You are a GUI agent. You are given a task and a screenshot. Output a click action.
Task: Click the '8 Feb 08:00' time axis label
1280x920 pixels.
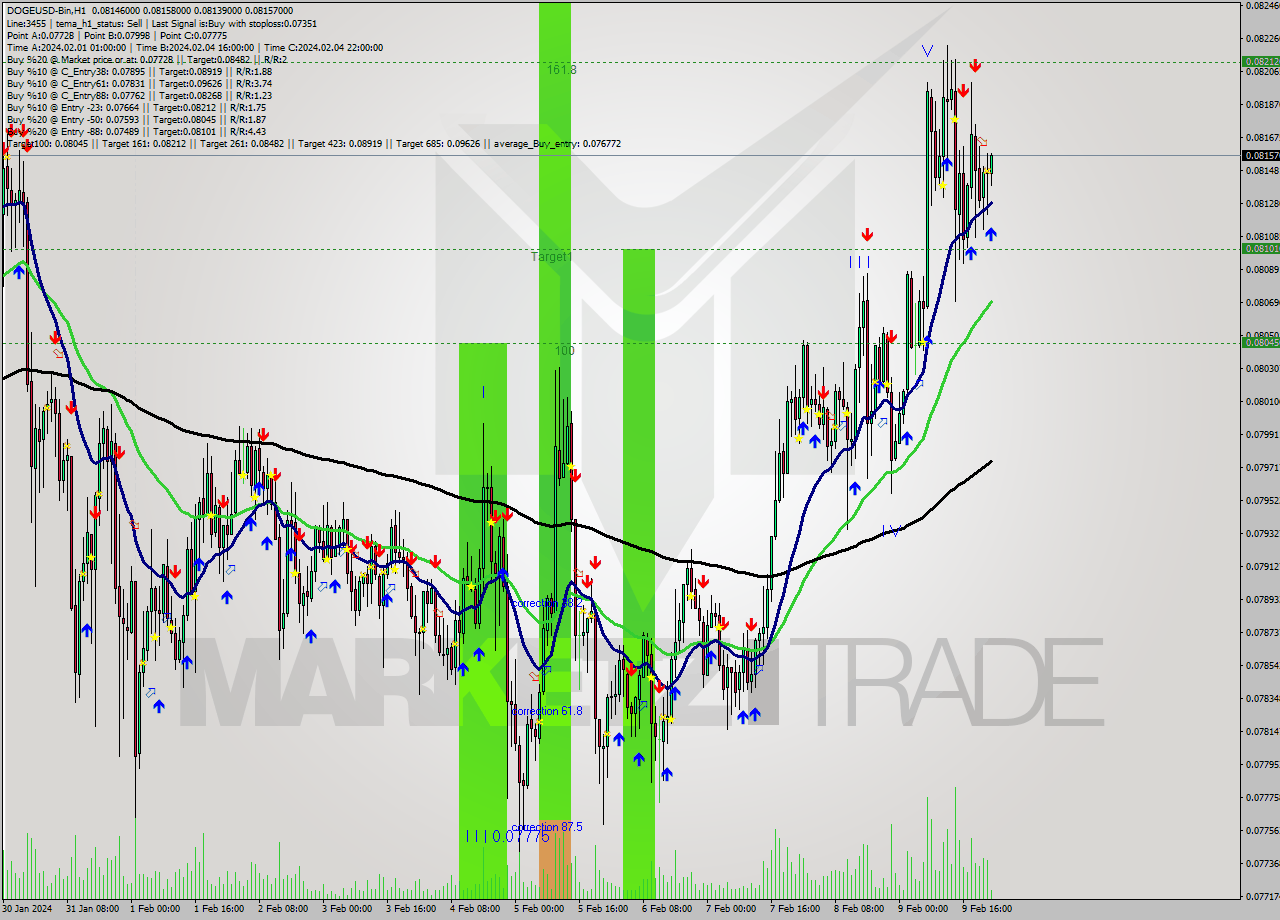pos(860,909)
